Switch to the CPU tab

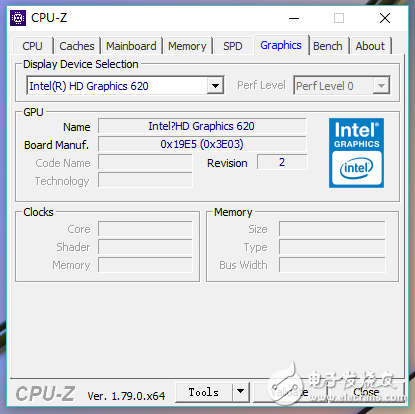pos(33,46)
